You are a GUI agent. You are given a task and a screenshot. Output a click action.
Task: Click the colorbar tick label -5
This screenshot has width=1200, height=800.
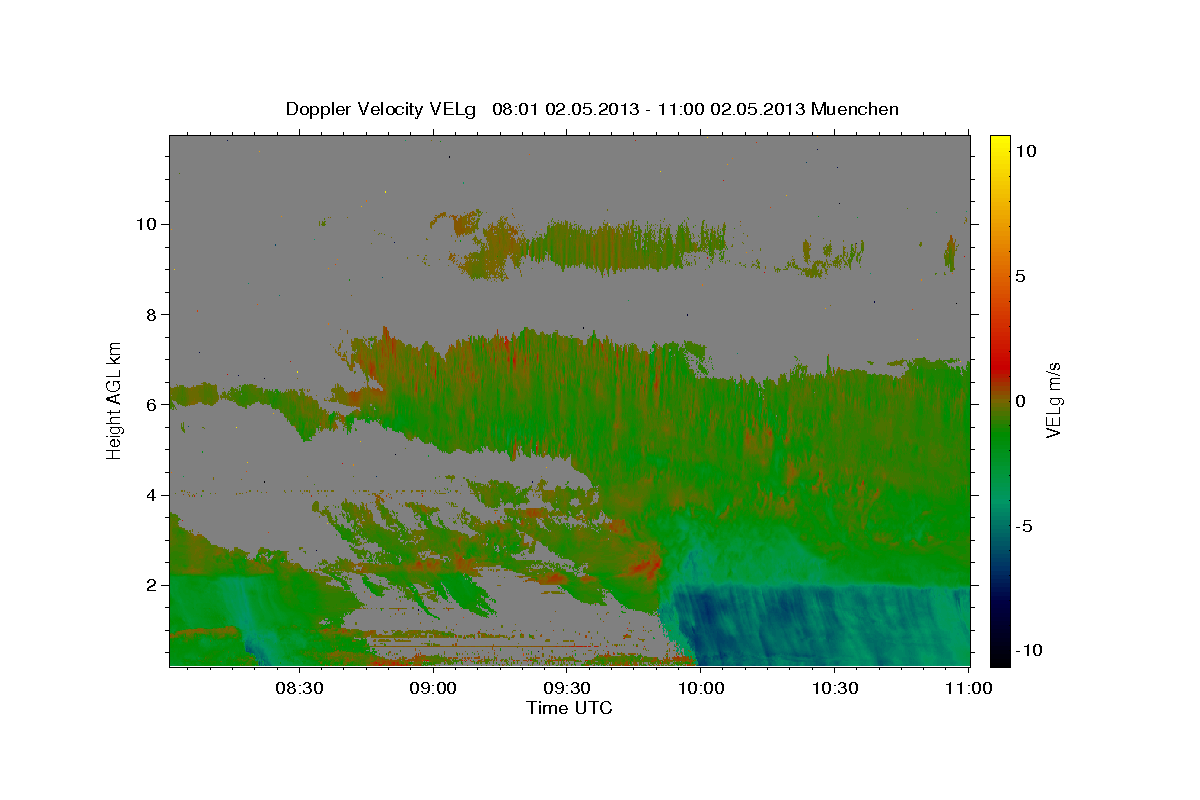click(x=1024, y=526)
